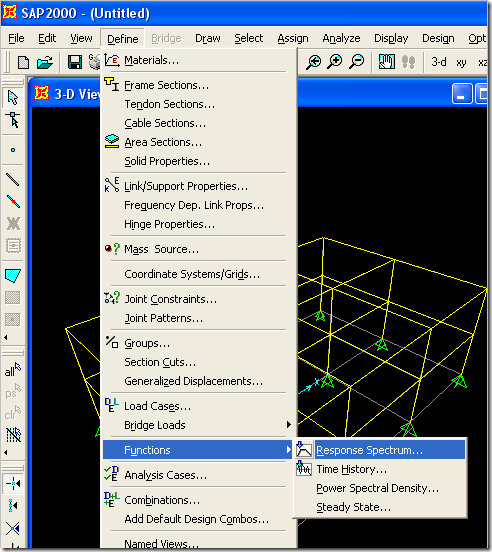Select Response Spectrum... in submenu

380,450
